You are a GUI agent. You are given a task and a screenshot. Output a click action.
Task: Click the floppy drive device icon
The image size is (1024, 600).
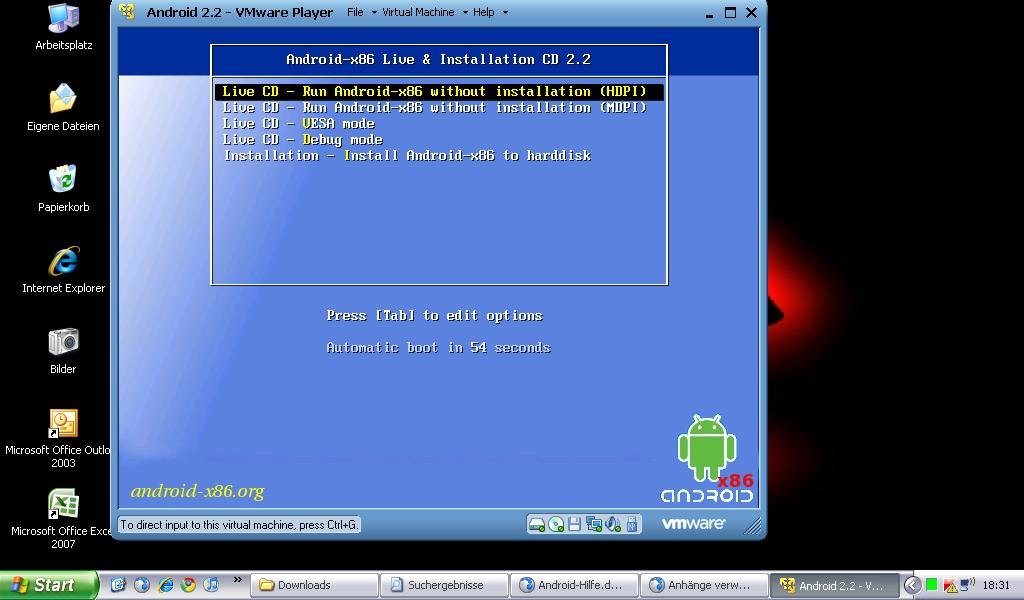[x=575, y=524]
